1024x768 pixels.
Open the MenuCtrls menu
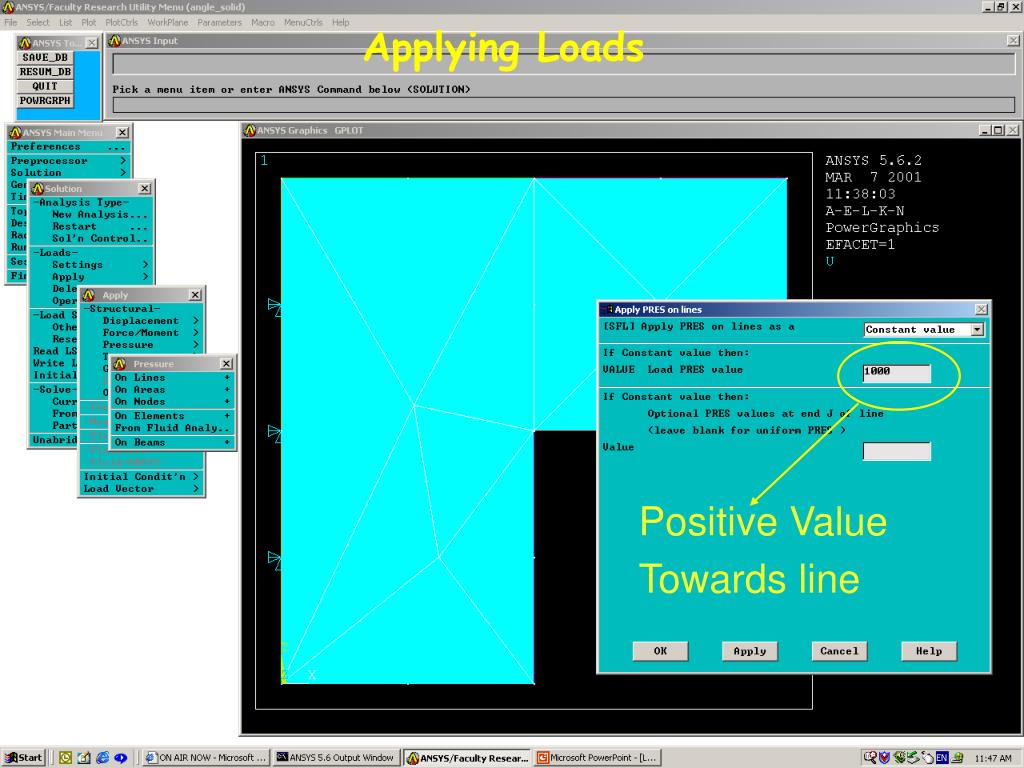(x=304, y=22)
